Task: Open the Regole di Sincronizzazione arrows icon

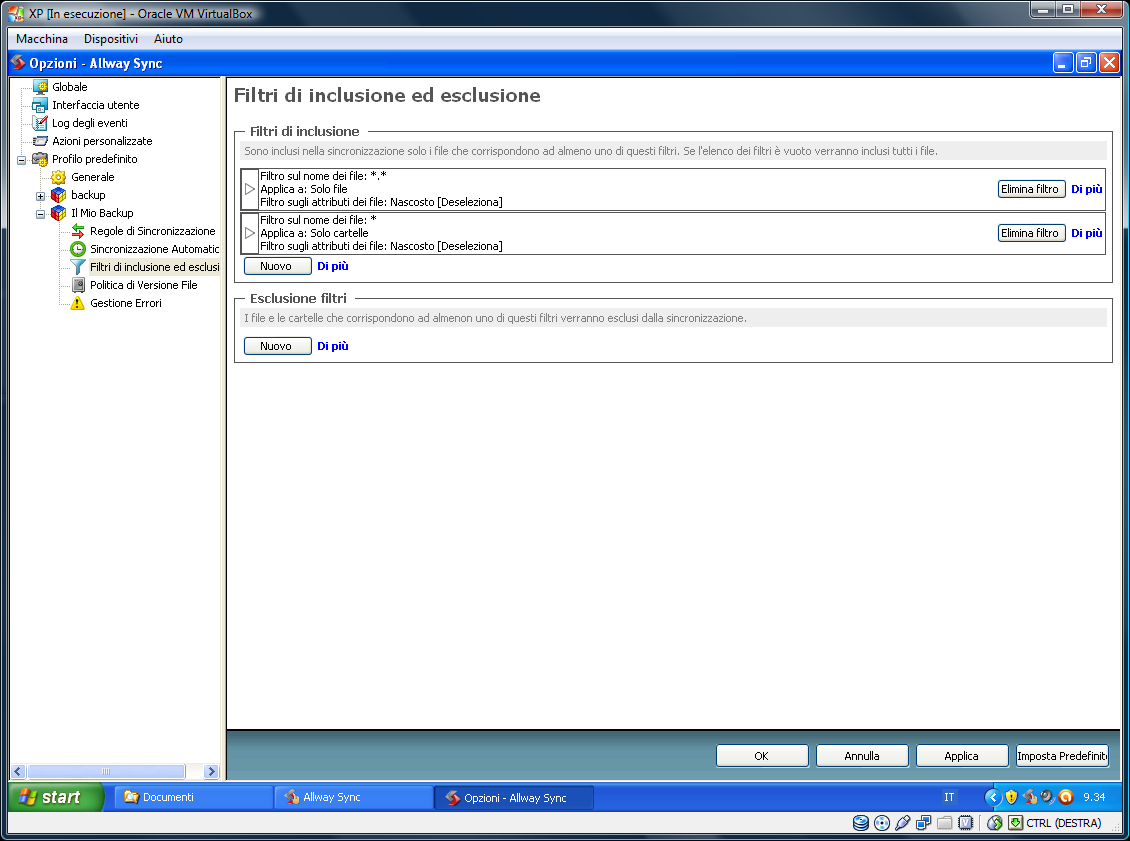Action: (x=78, y=231)
